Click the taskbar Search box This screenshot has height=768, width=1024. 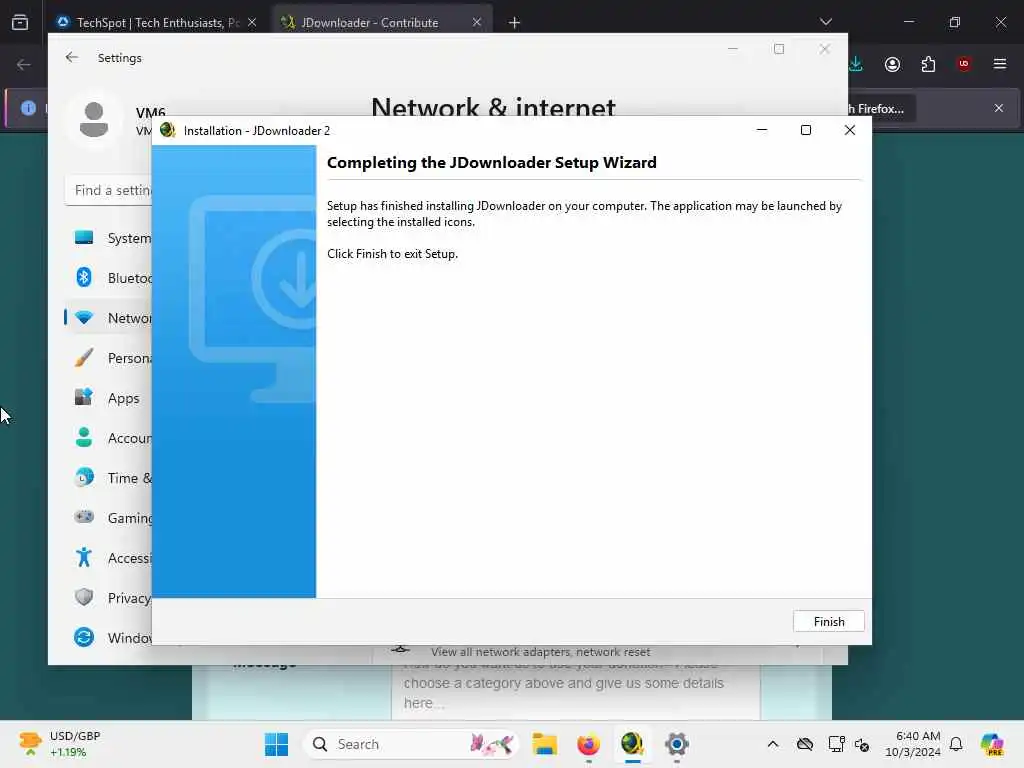(x=410, y=744)
